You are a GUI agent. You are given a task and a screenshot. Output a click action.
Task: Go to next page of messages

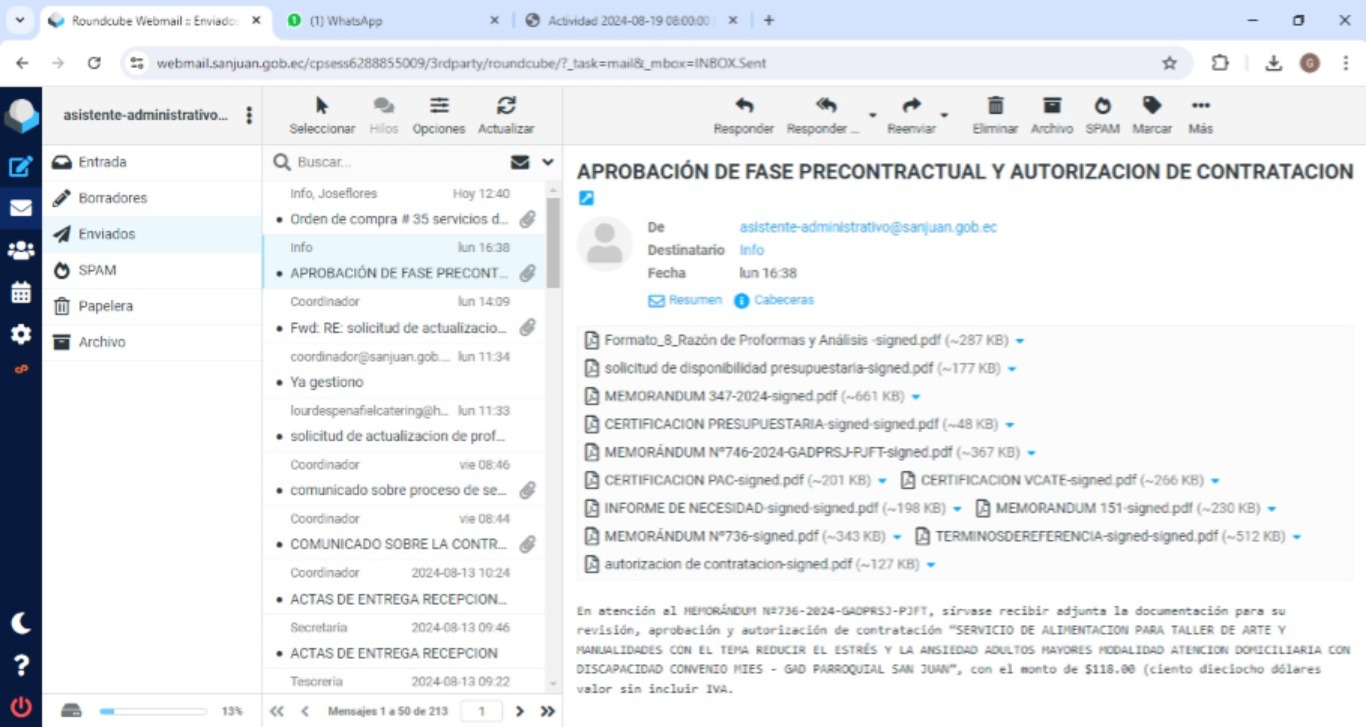click(519, 711)
